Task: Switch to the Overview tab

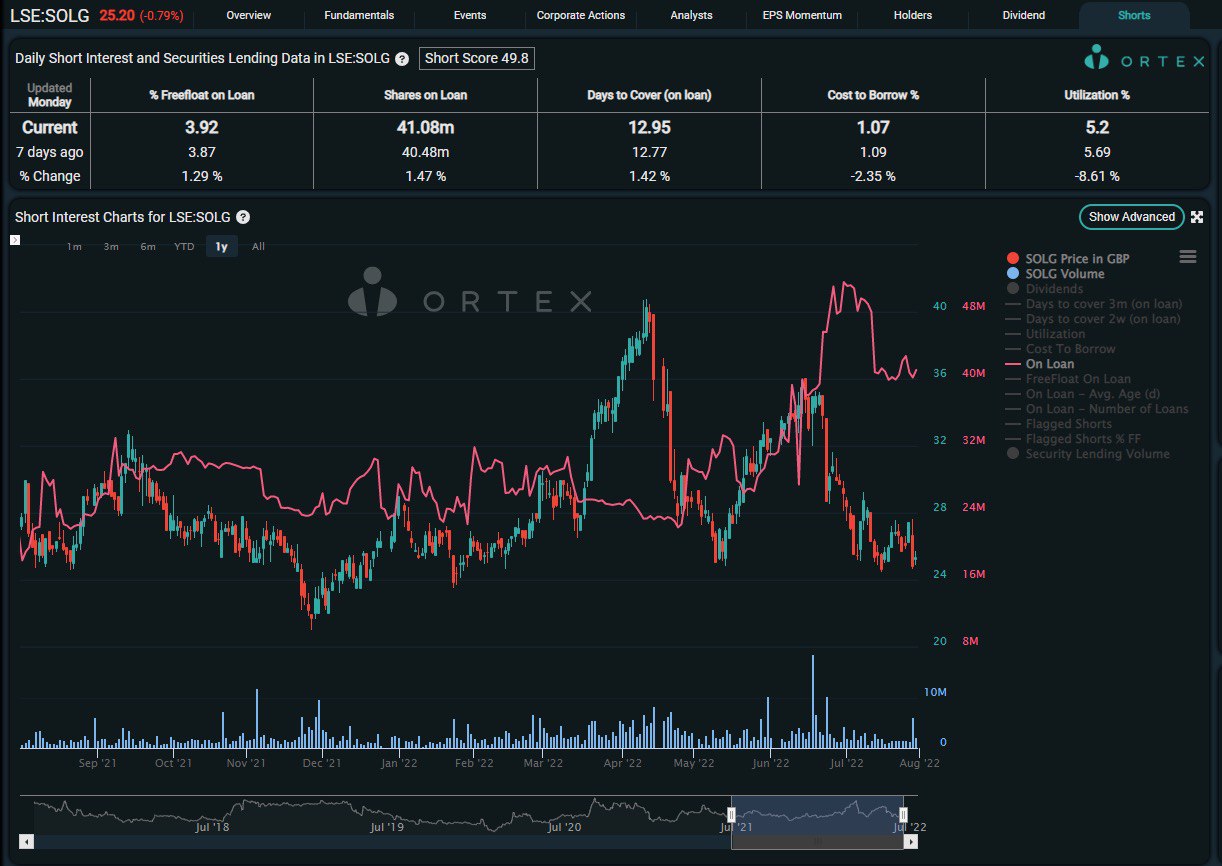Action: click(249, 15)
